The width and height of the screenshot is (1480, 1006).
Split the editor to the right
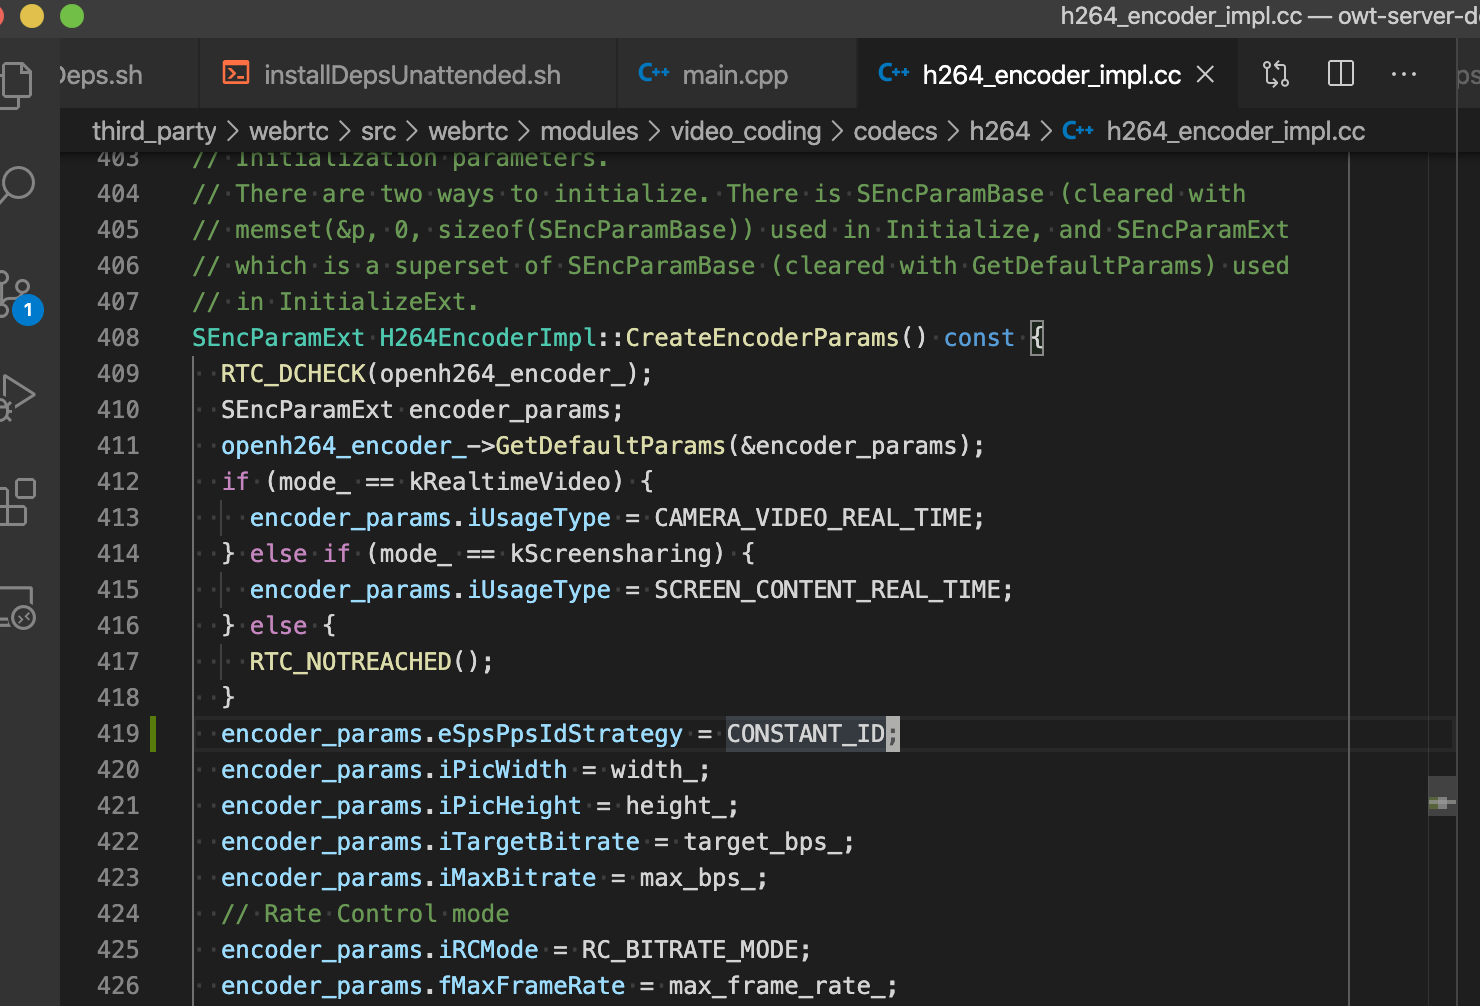(x=1340, y=74)
